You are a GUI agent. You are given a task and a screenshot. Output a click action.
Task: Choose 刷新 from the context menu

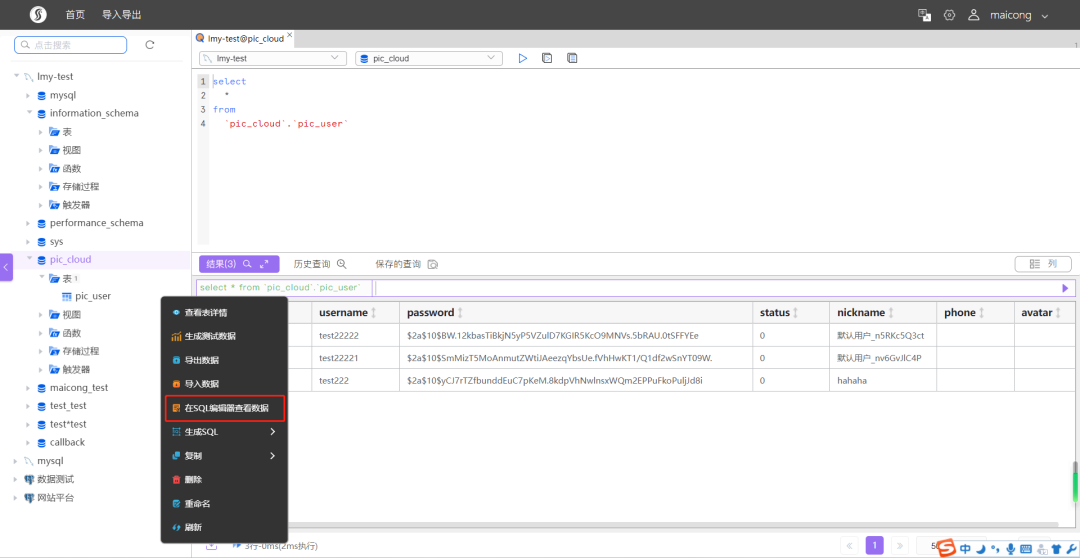point(224,527)
